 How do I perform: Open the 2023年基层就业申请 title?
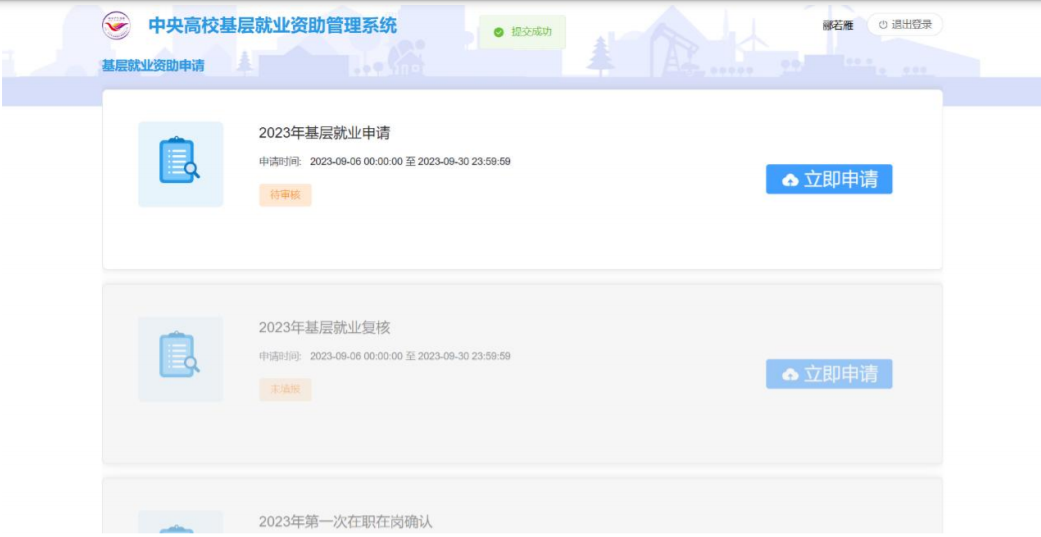(x=324, y=133)
